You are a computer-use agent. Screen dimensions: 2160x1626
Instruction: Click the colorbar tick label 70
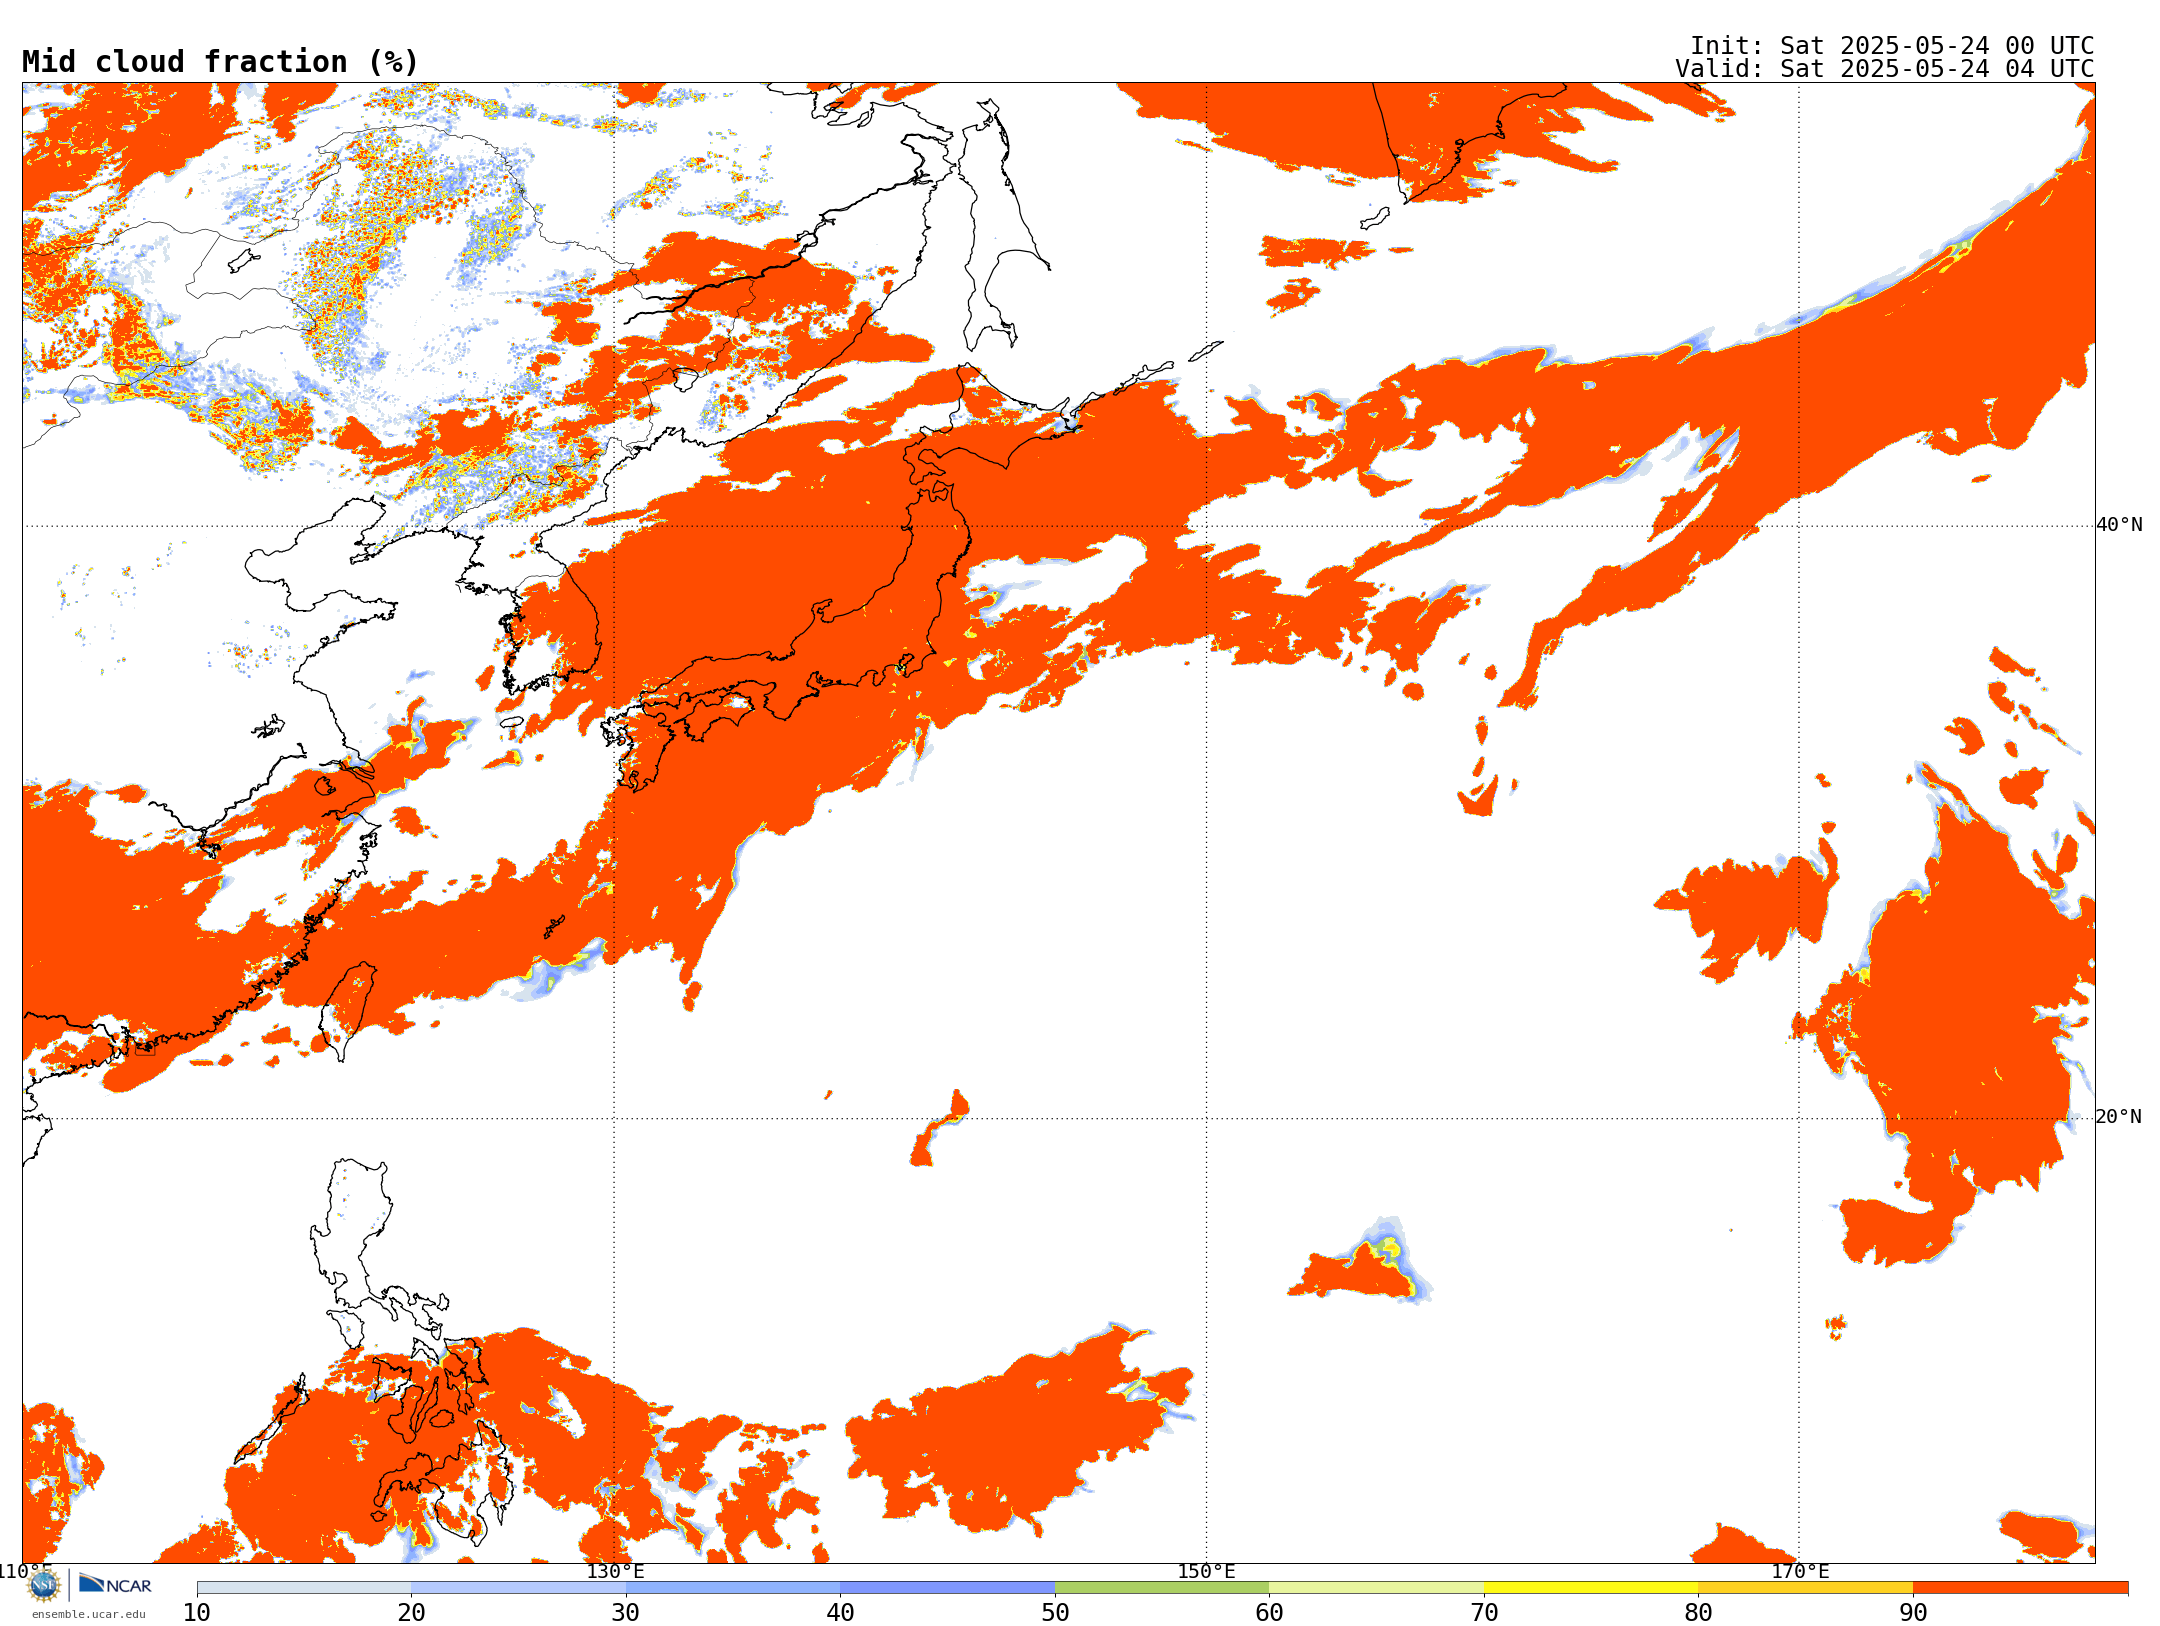click(1484, 1613)
